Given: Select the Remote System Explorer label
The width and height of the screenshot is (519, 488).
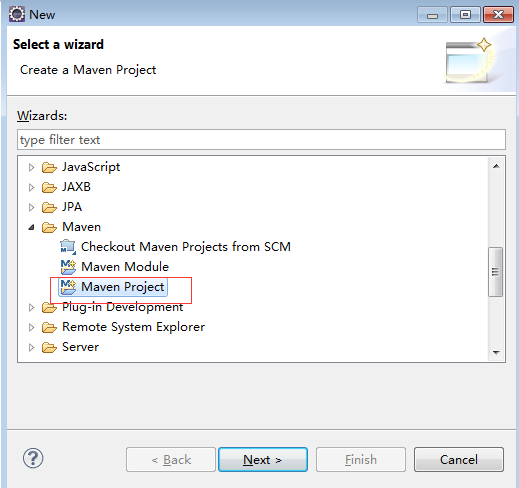Looking at the screenshot, I should pyautogui.click(x=133, y=327).
